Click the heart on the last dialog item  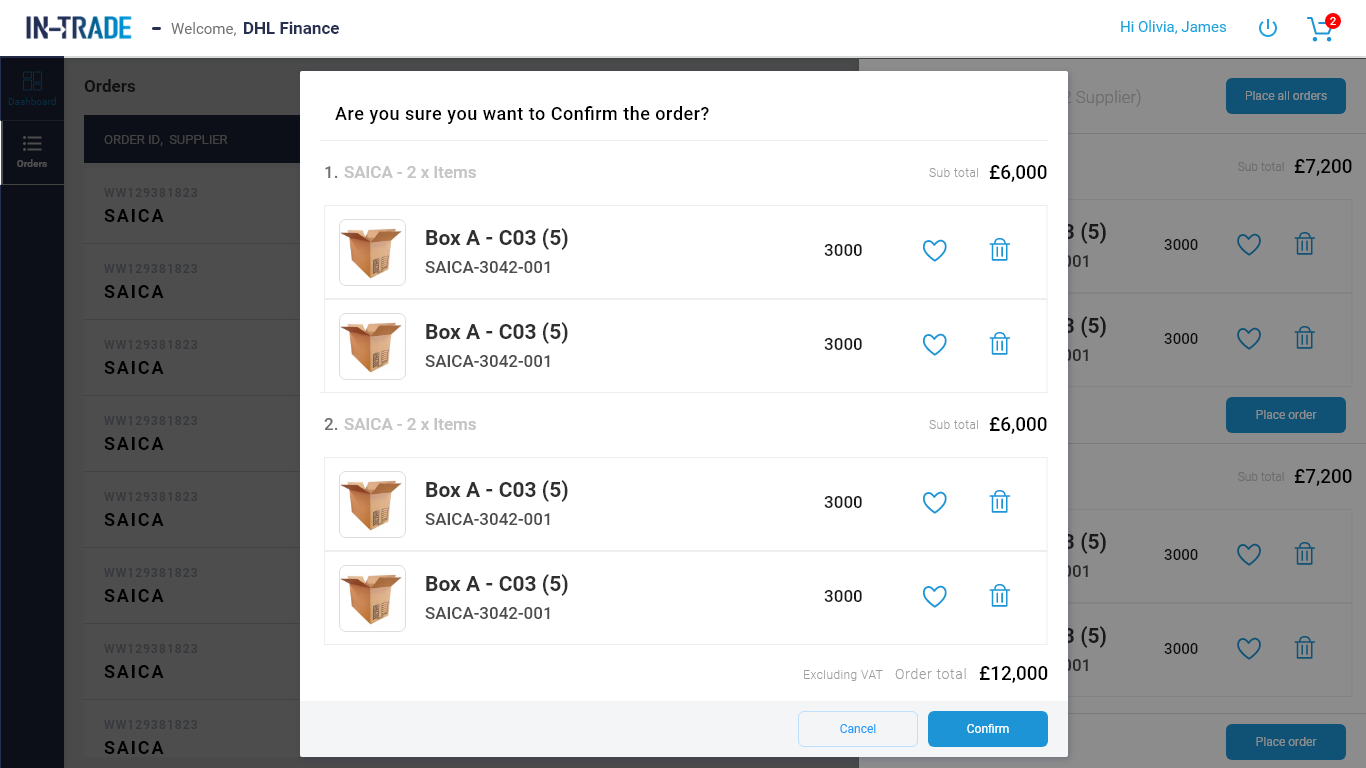(x=934, y=597)
